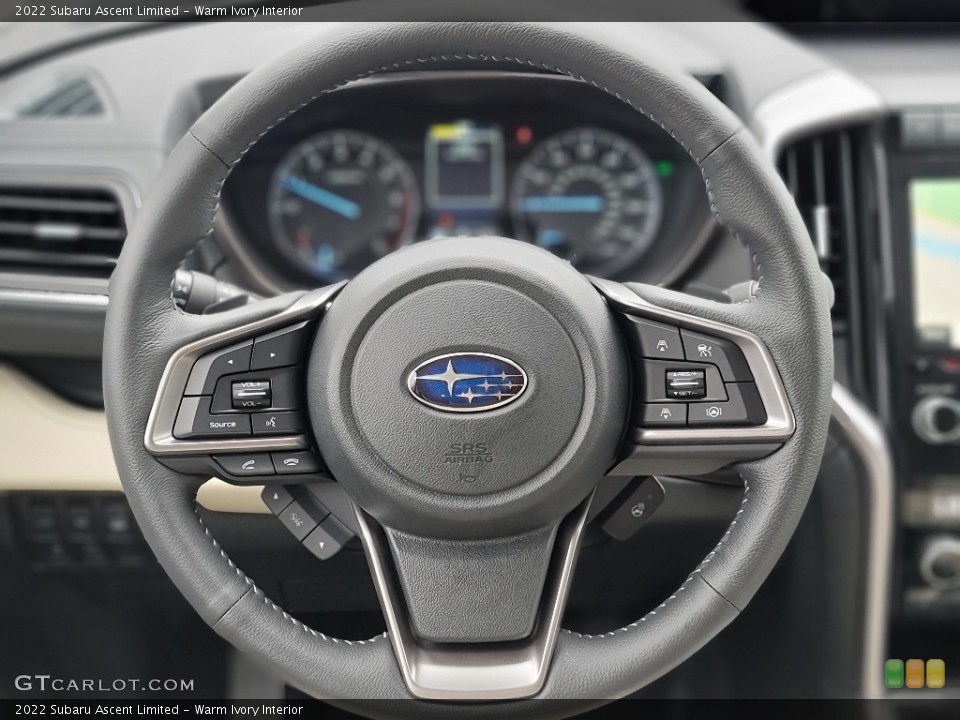Viewport: 960px width, 720px height.
Task: Toggle the lane keep assist steering-wheel button
Action: click(x=716, y=412)
